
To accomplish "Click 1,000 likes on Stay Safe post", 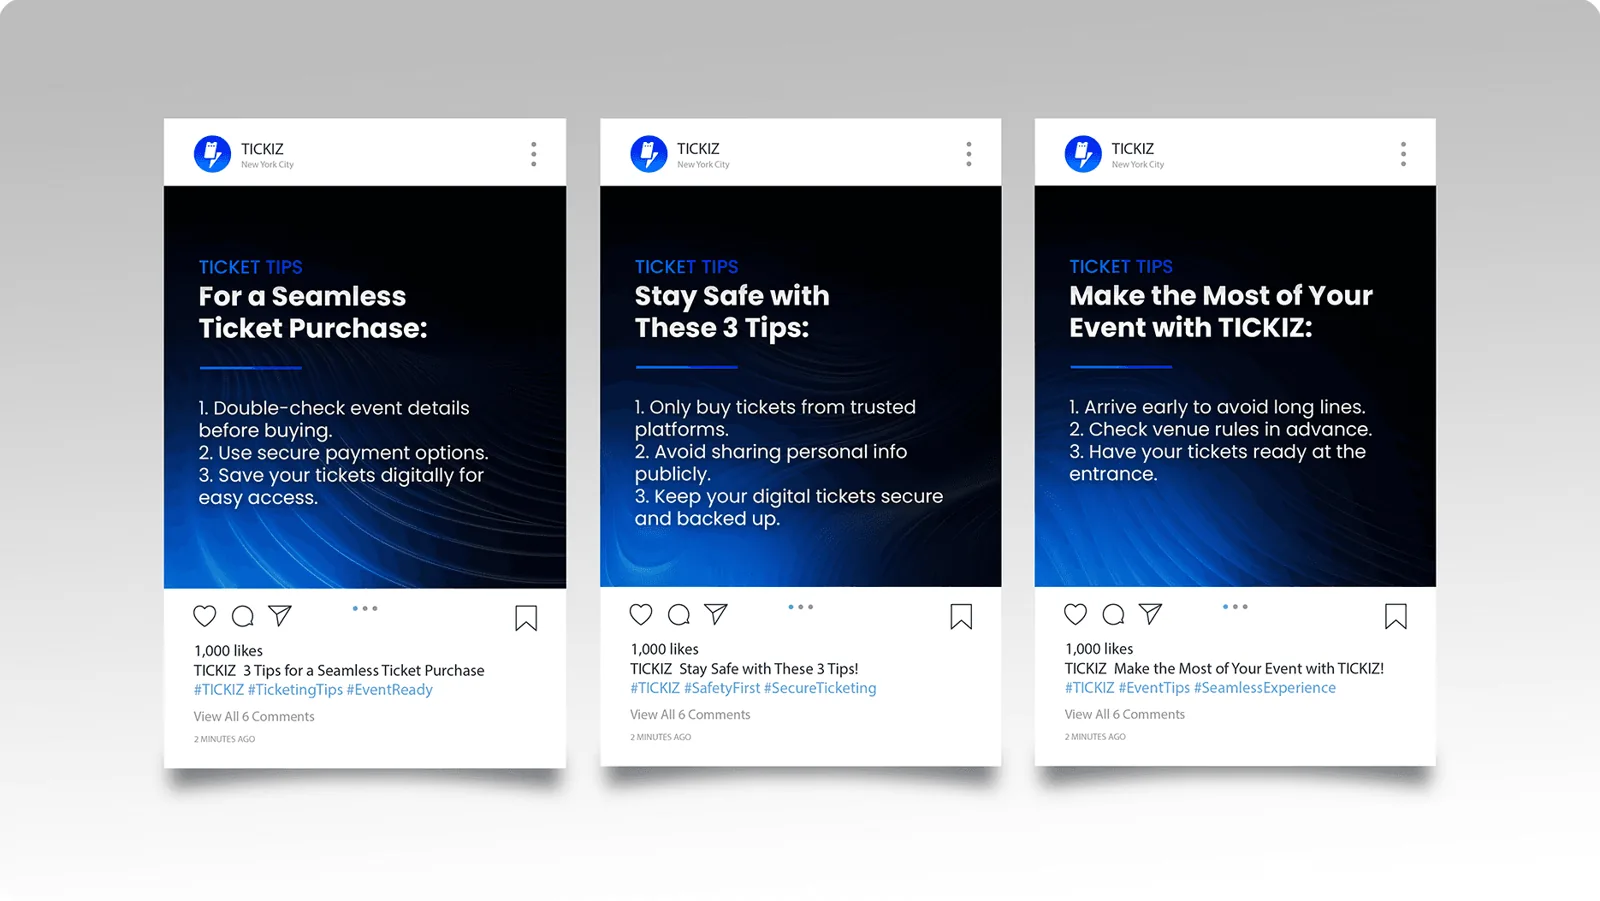I will (665, 650).
